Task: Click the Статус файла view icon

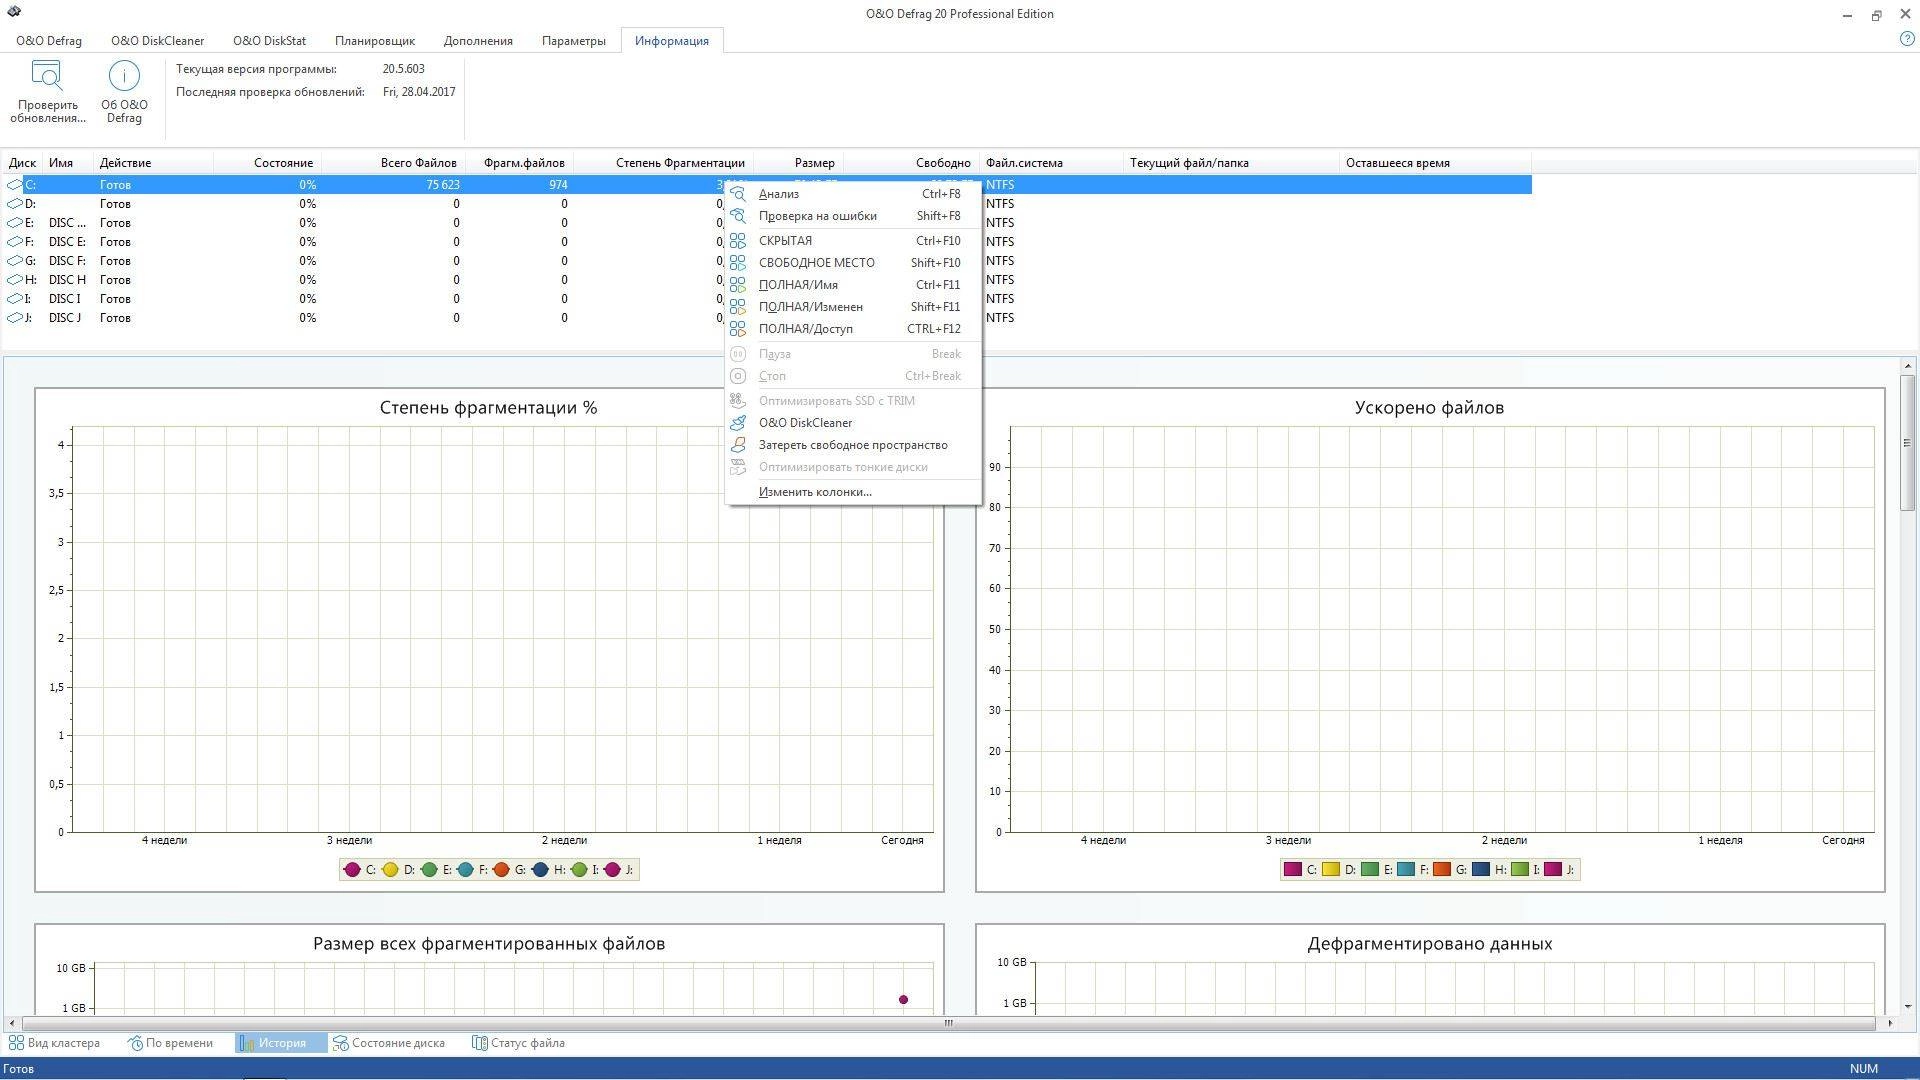Action: tap(480, 1043)
